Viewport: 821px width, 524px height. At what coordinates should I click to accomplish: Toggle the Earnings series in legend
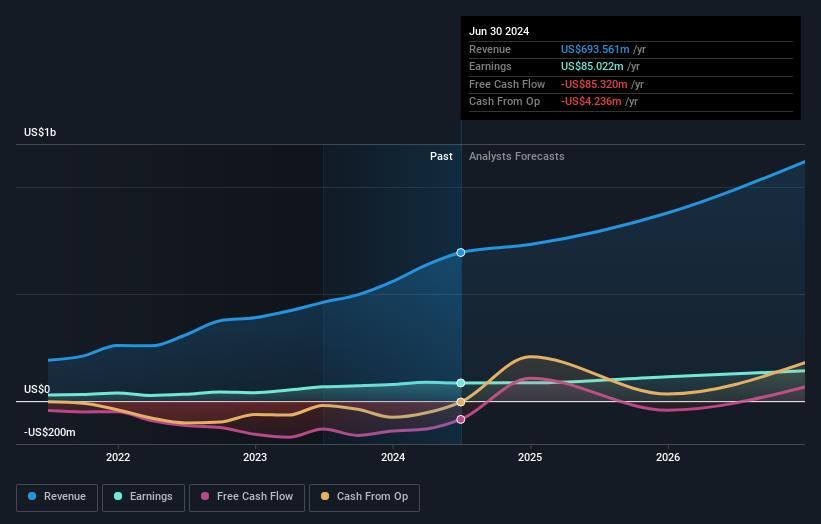pyautogui.click(x=142, y=497)
